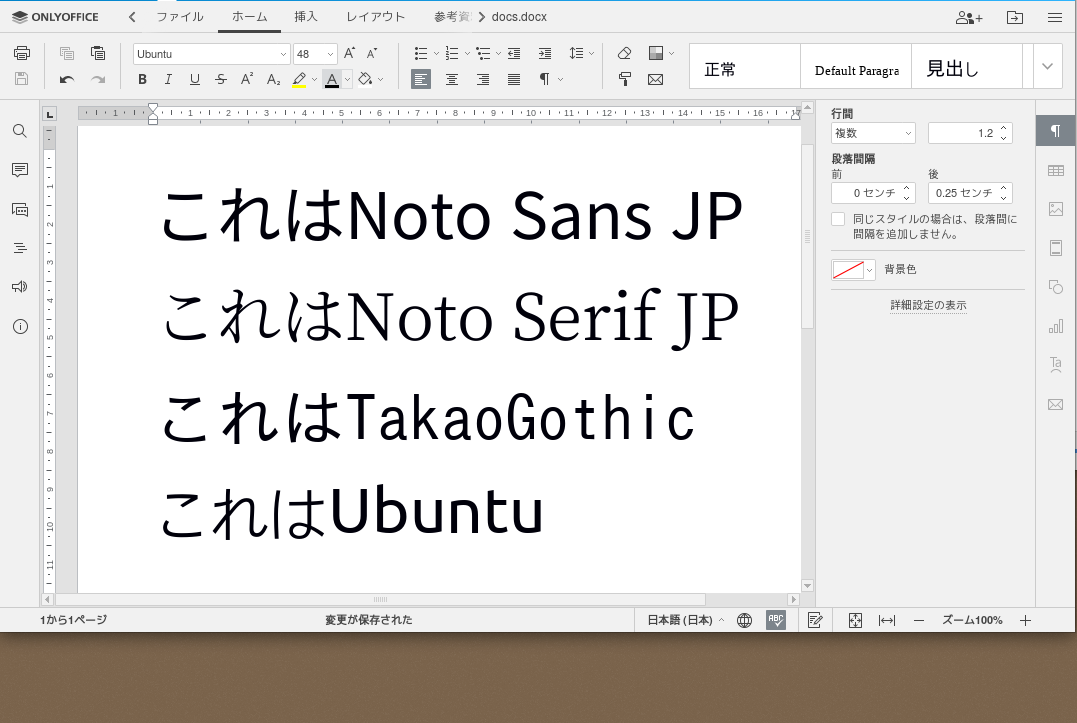Open 日本語 (日本) language selector

click(x=685, y=620)
